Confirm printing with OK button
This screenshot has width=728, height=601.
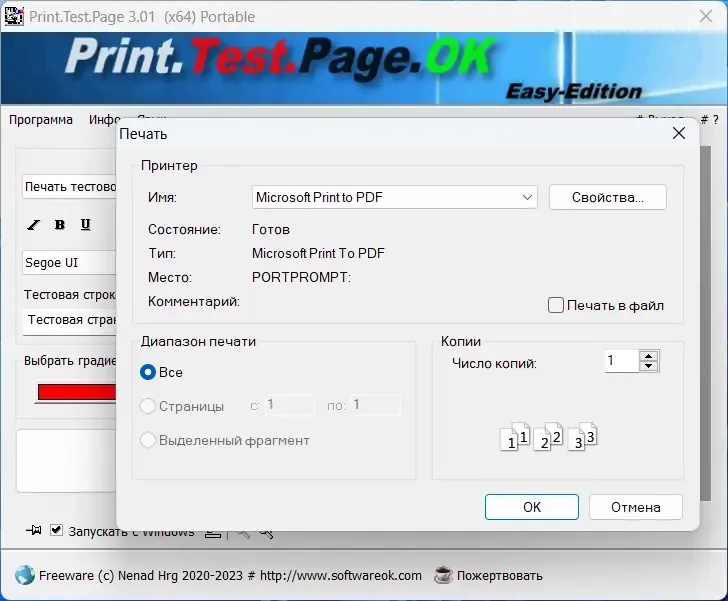pos(532,507)
